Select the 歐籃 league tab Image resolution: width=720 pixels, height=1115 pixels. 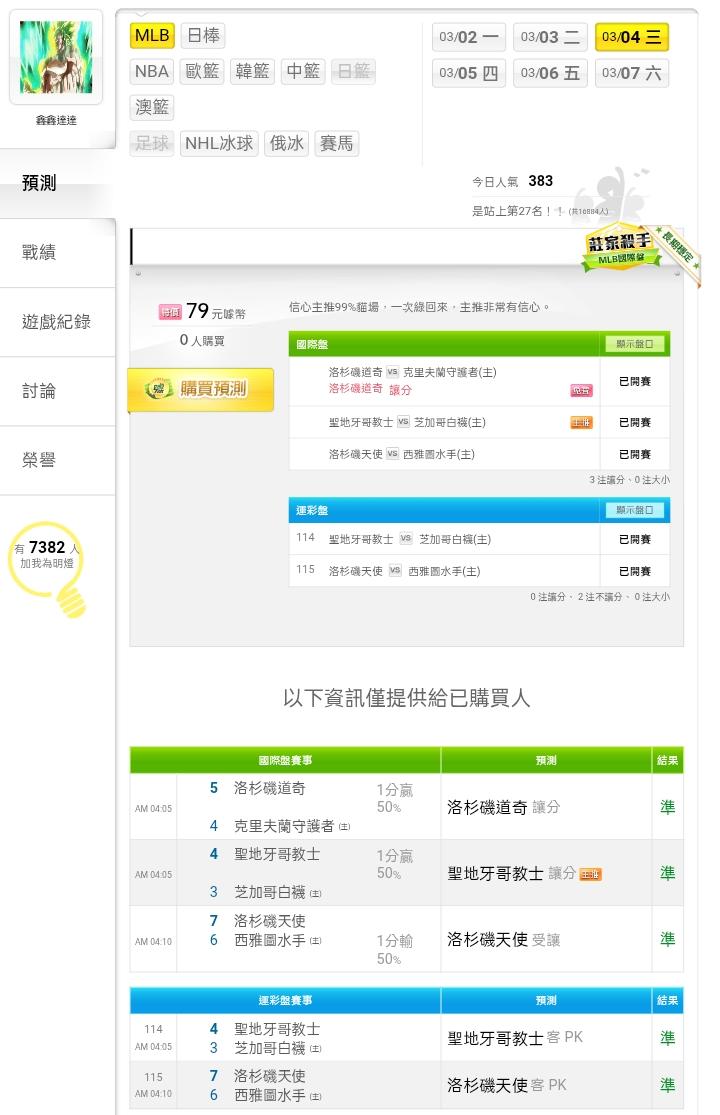coord(202,72)
